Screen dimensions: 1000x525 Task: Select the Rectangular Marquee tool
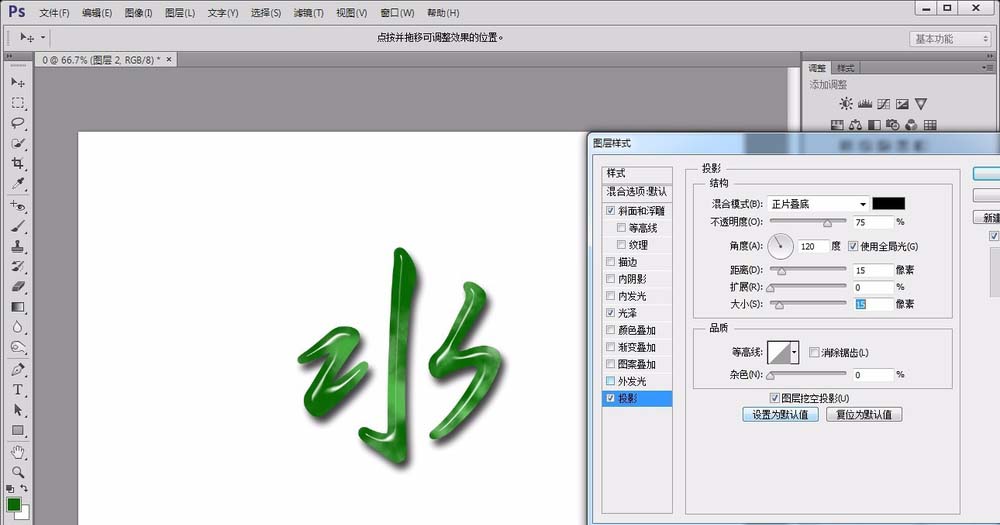click(x=18, y=103)
